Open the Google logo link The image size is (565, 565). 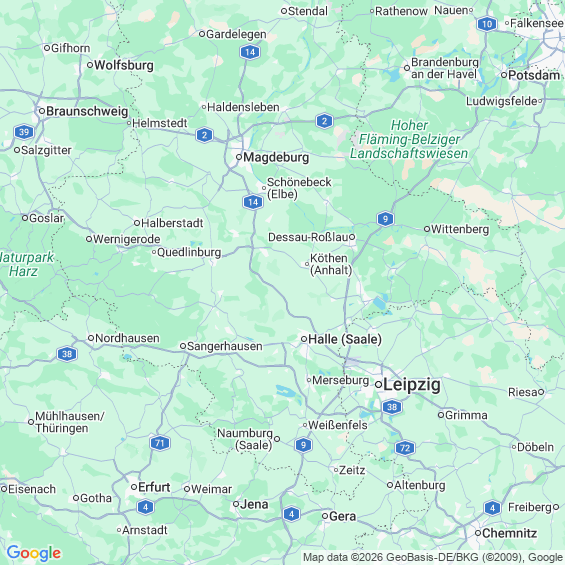(34, 553)
